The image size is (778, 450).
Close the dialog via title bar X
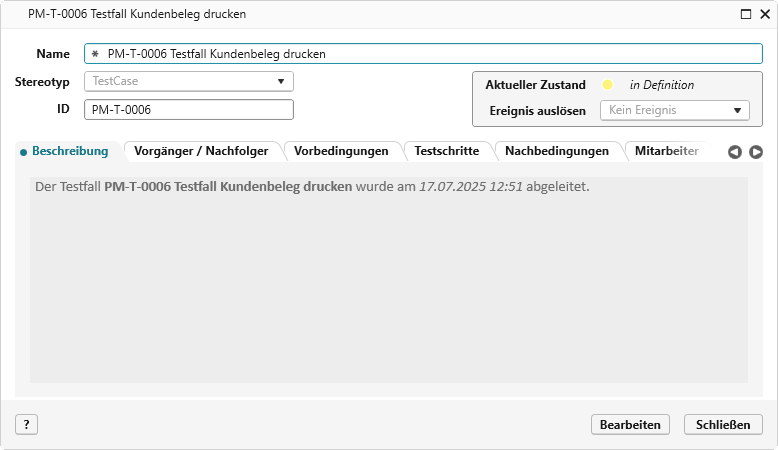pos(763,14)
